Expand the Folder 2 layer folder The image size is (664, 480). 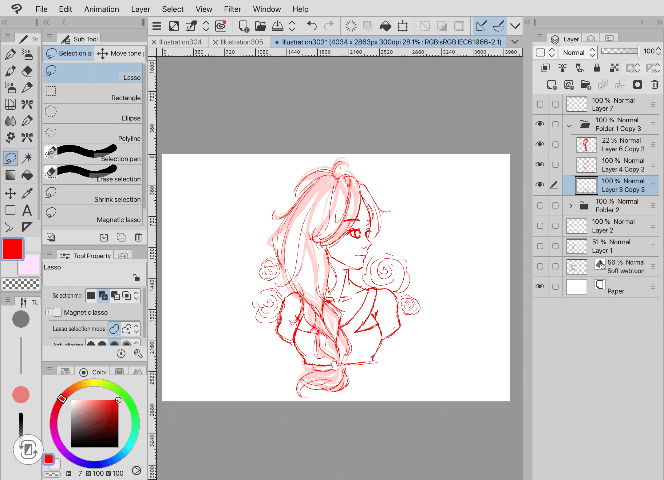[570, 206]
